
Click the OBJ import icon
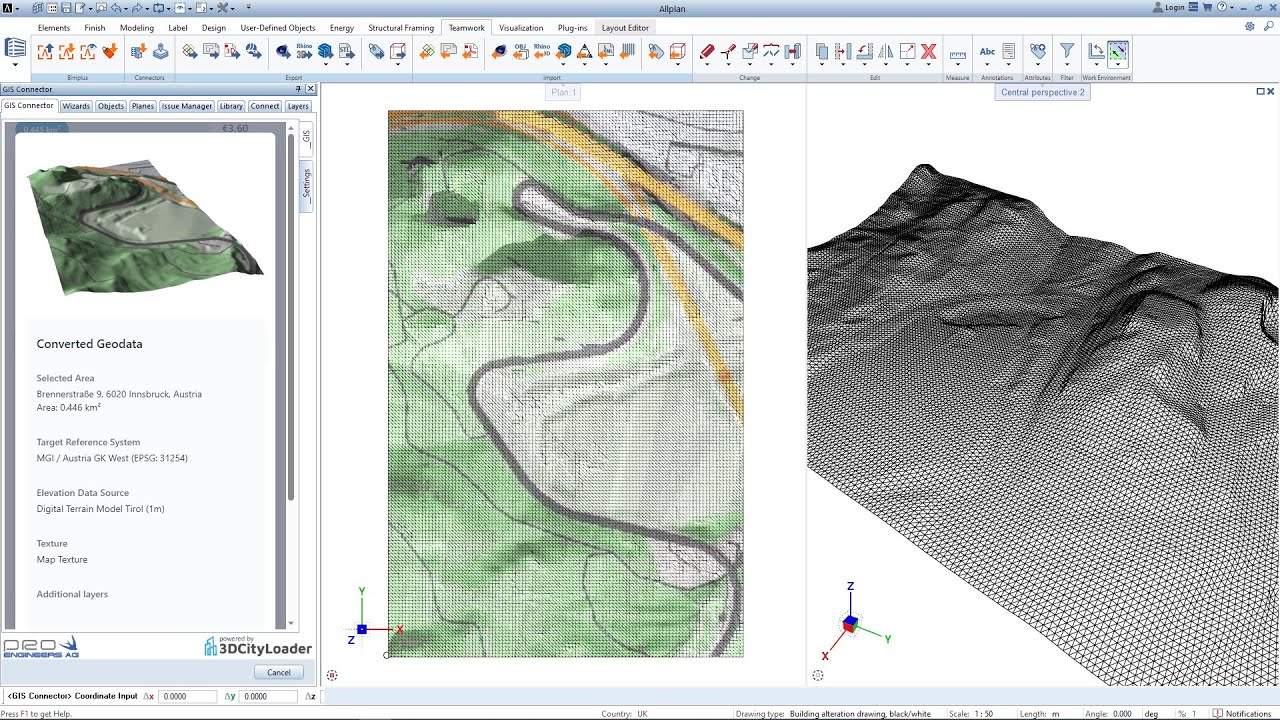(520, 51)
